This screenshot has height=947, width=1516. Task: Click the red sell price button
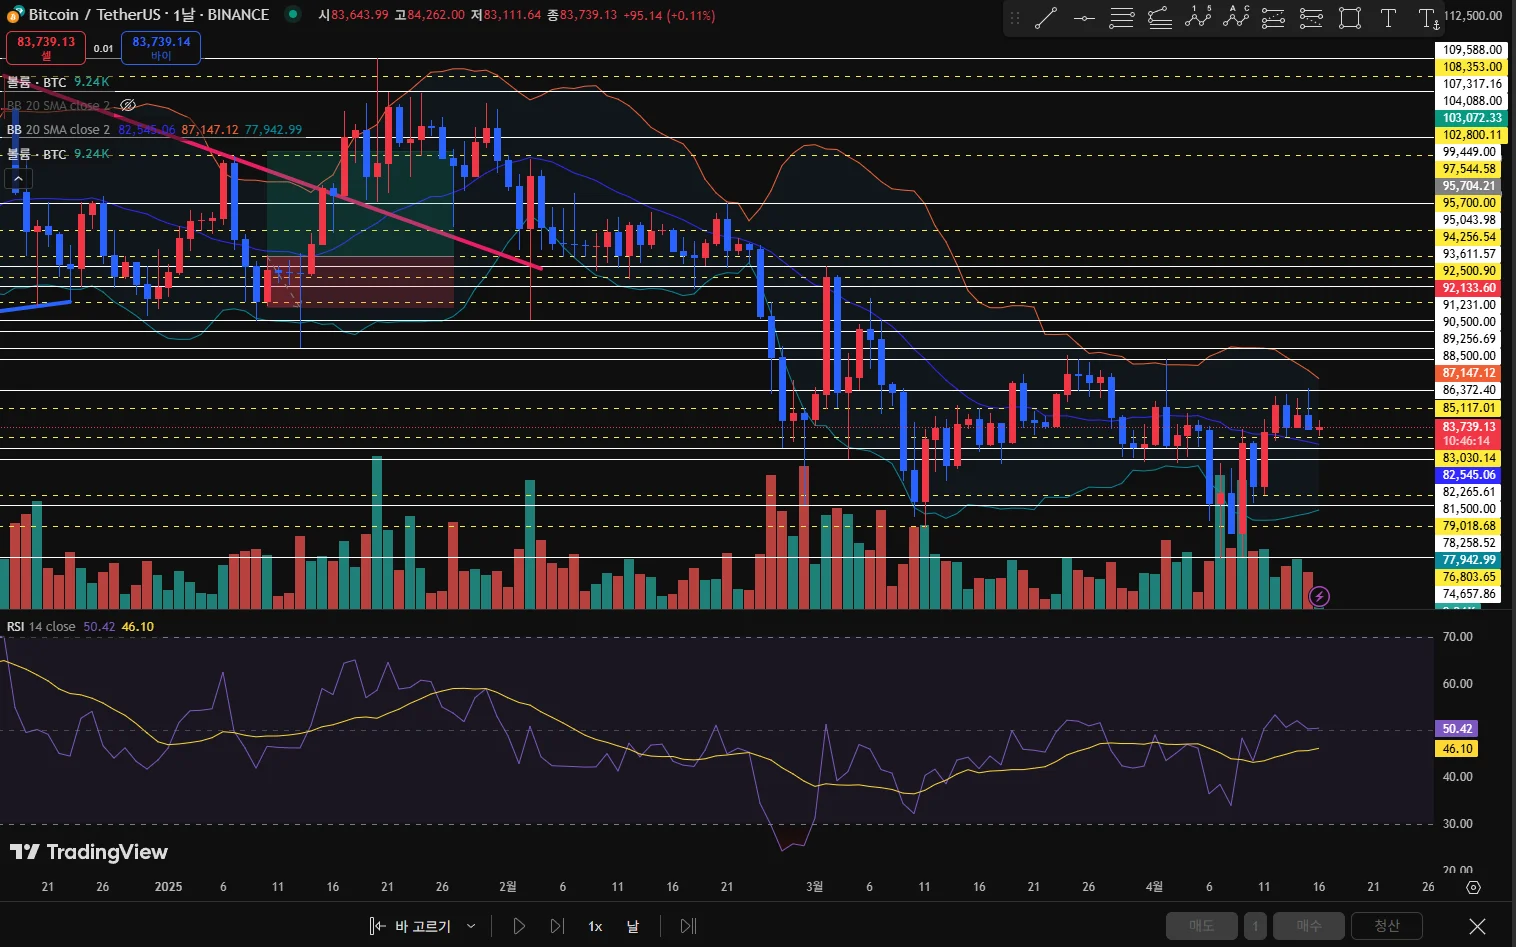[46, 47]
